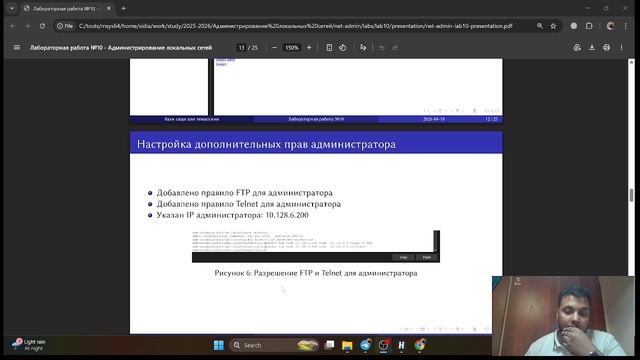Screen dimensions: 640x360
Task: Open File Explorer from the taskbar
Action: tap(347, 345)
